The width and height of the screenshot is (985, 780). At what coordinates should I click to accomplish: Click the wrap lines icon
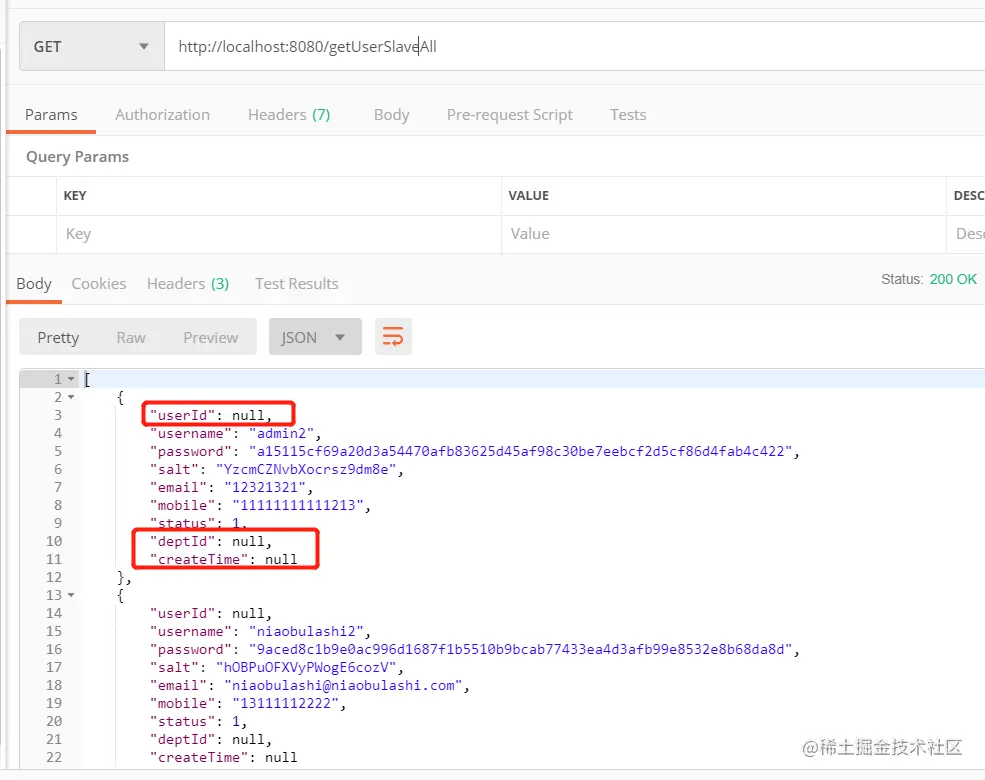tap(393, 337)
